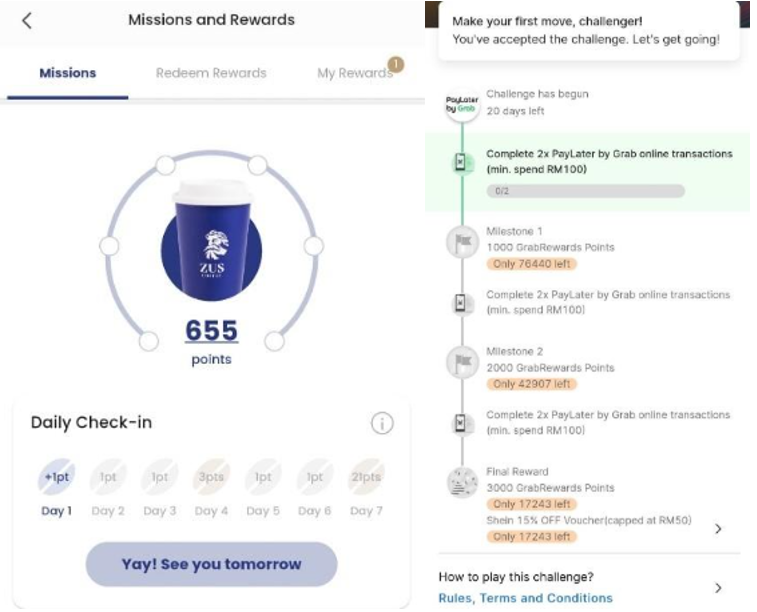Click the 0/2 transaction progress bar
This screenshot has height=612, width=757.
click(x=585, y=190)
